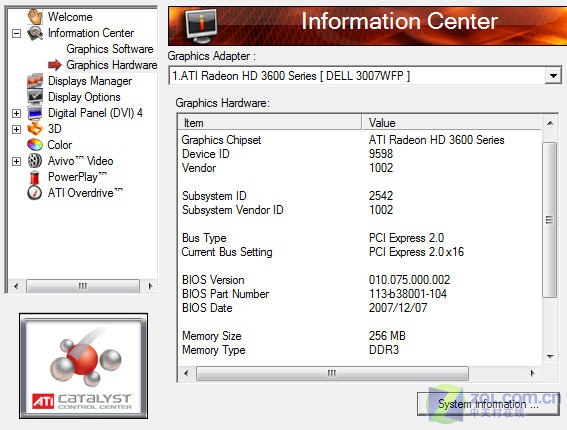Click the hardware list scroll up arrow
The width and height of the screenshot is (567, 430).
click(550, 123)
